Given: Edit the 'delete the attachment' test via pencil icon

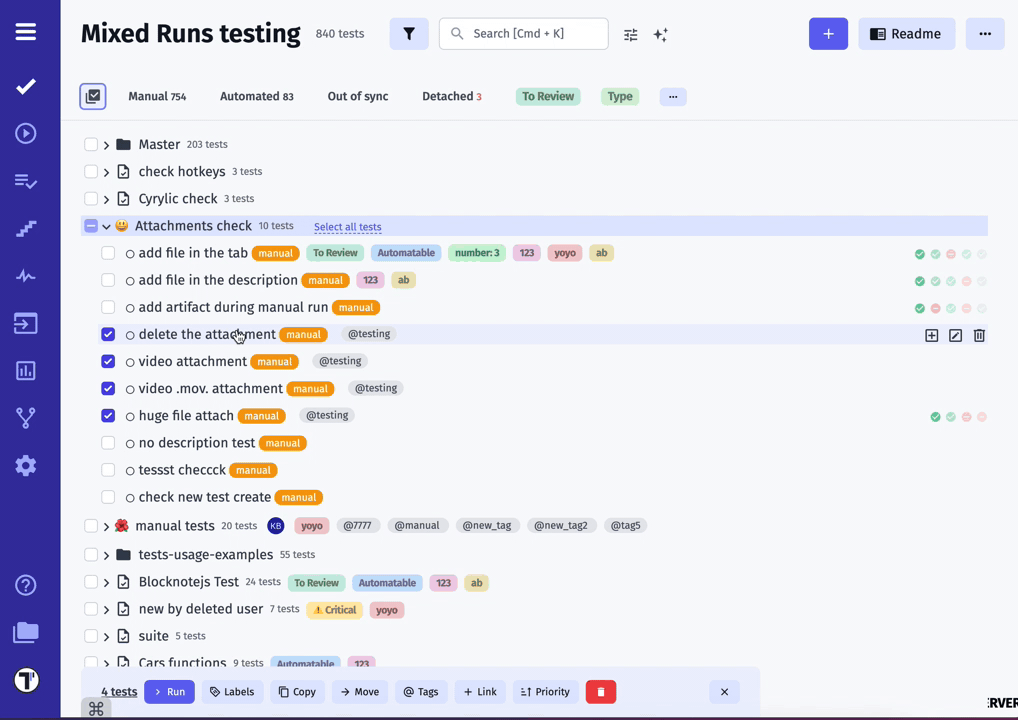Looking at the screenshot, I should point(956,335).
